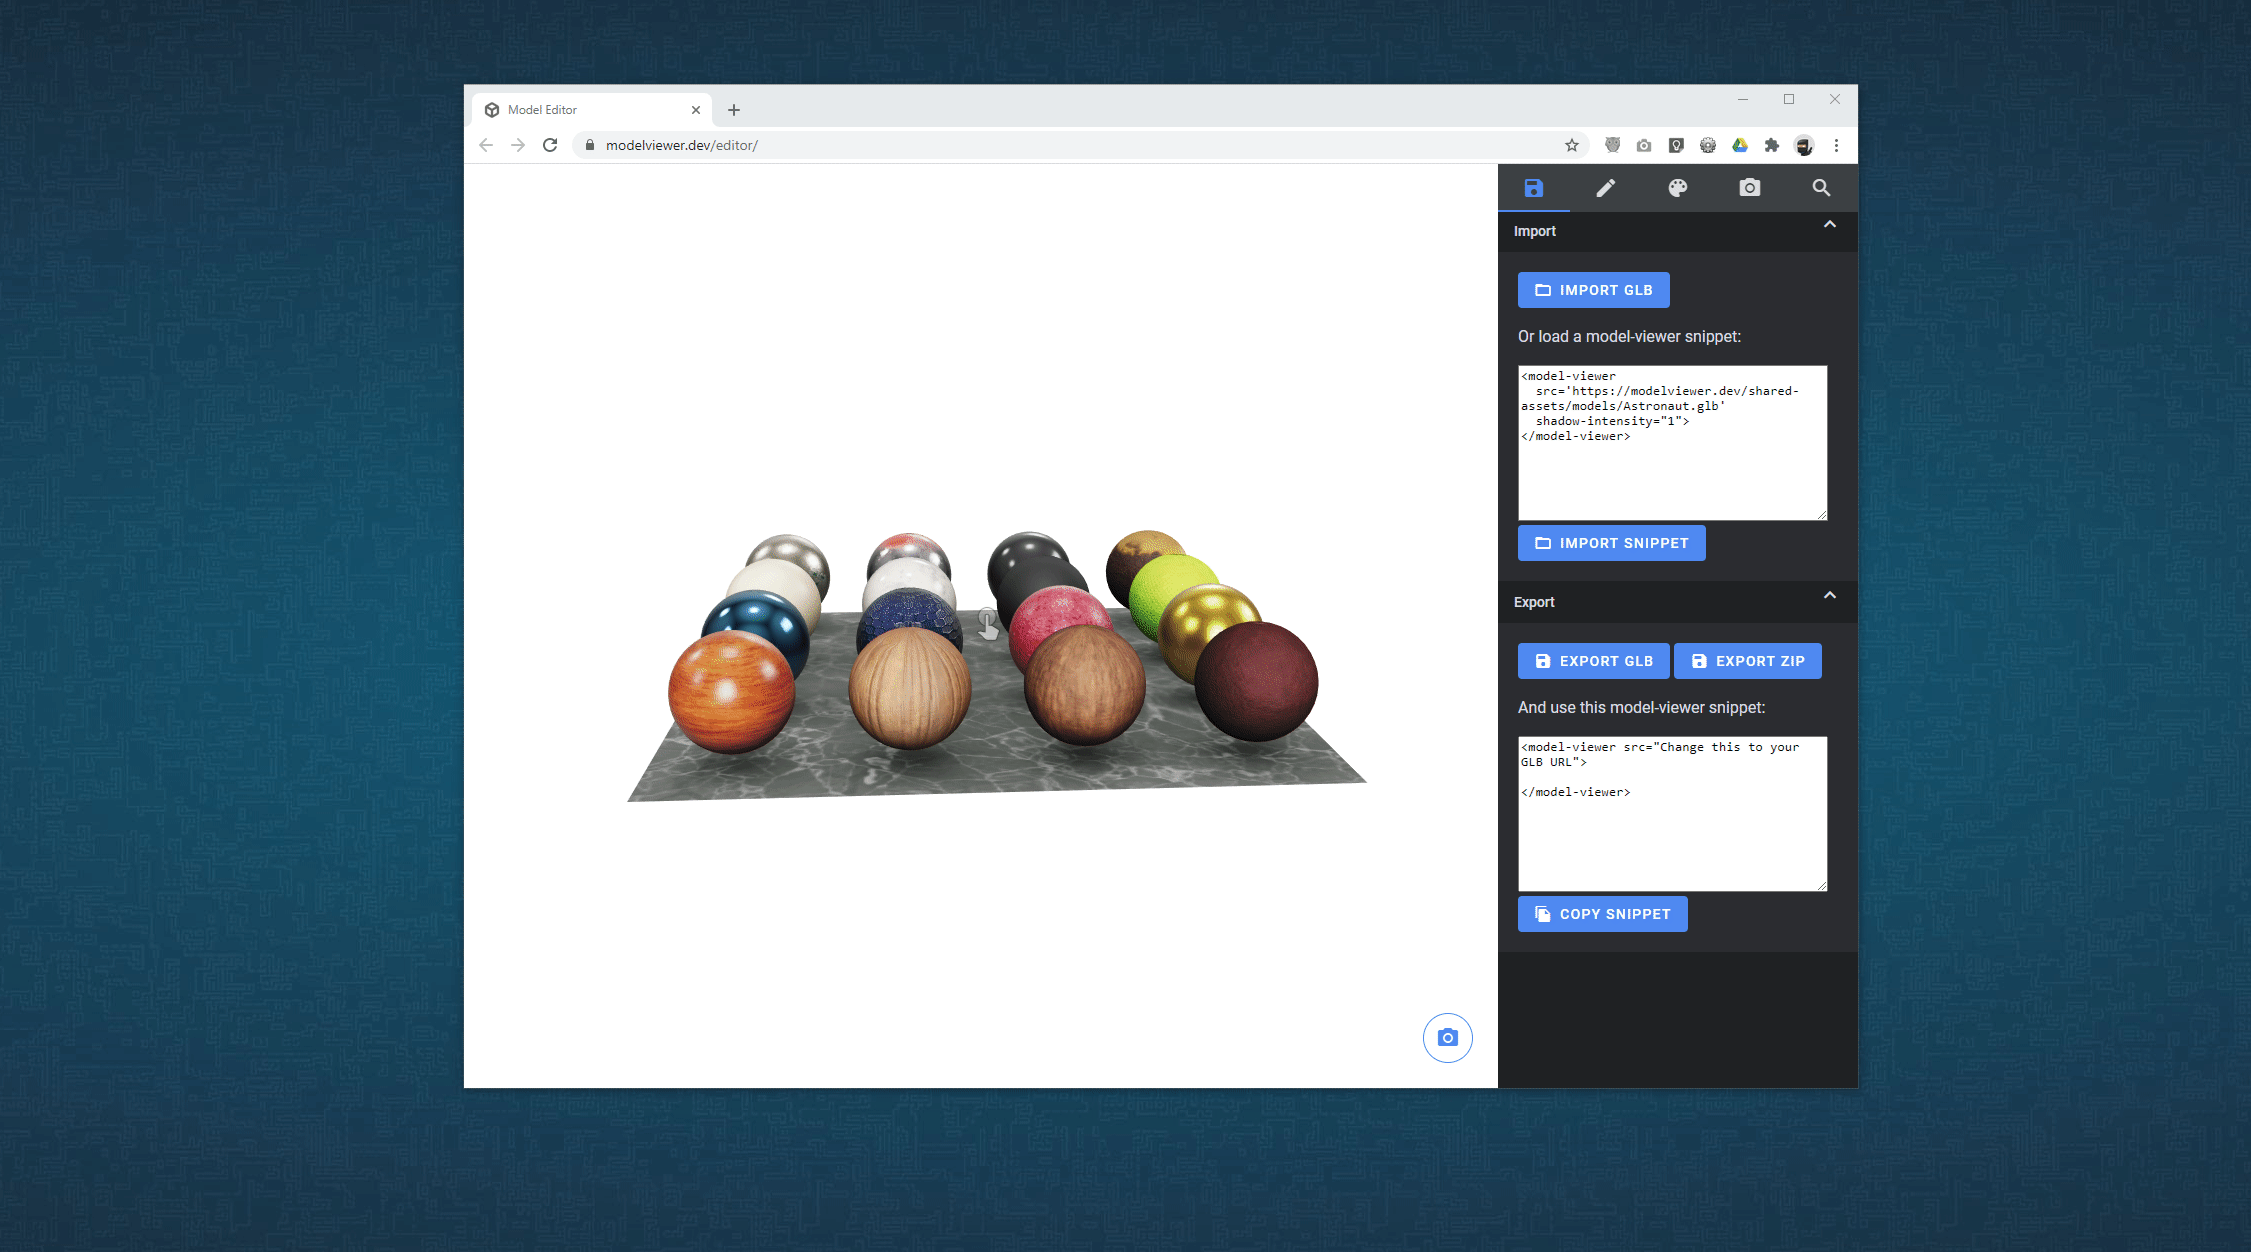Focus the import snippet text area

(1672, 443)
